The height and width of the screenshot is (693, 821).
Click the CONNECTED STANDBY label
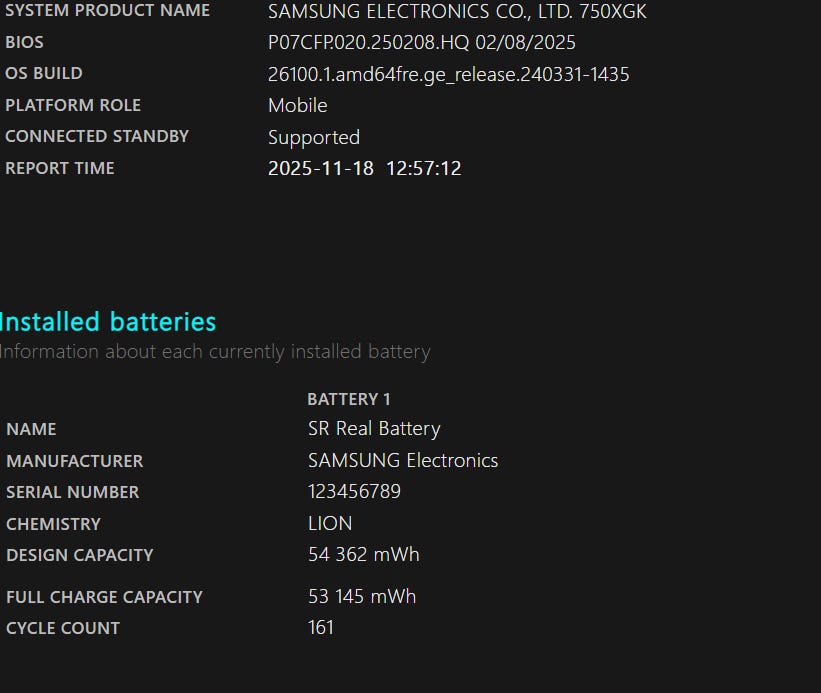[97, 137]
